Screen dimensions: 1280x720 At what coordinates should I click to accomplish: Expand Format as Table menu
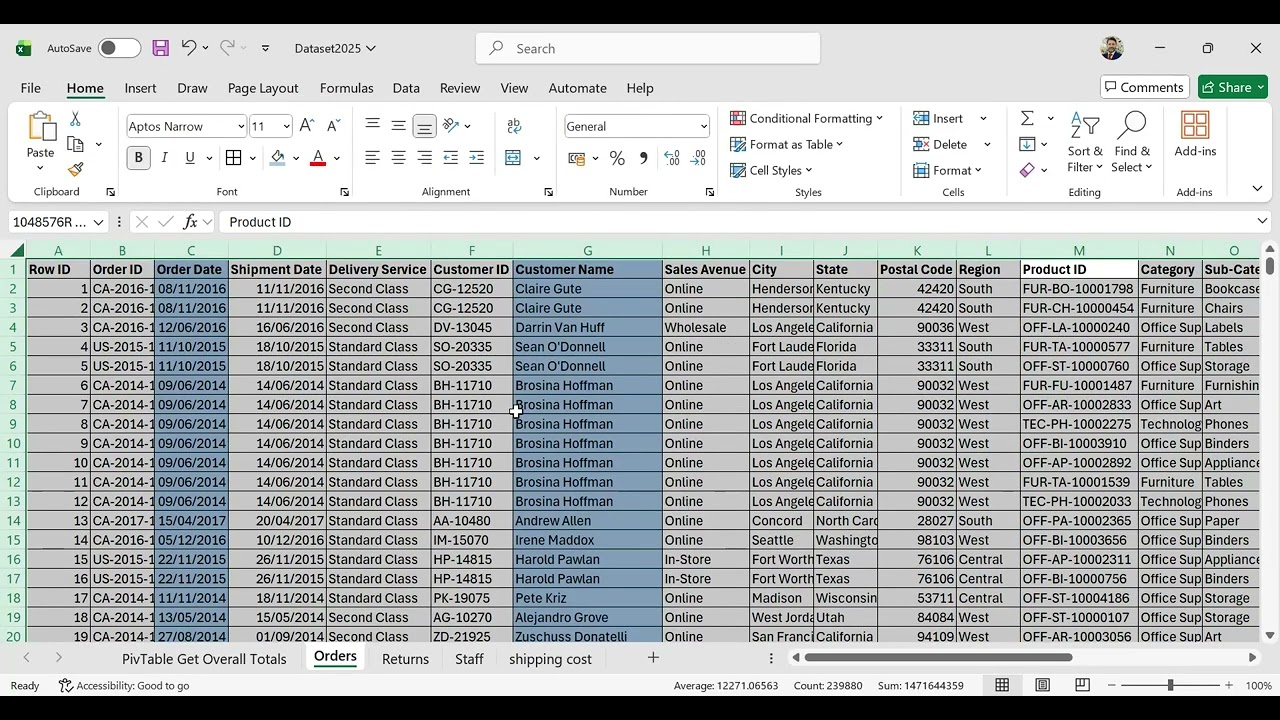[786, 144]
